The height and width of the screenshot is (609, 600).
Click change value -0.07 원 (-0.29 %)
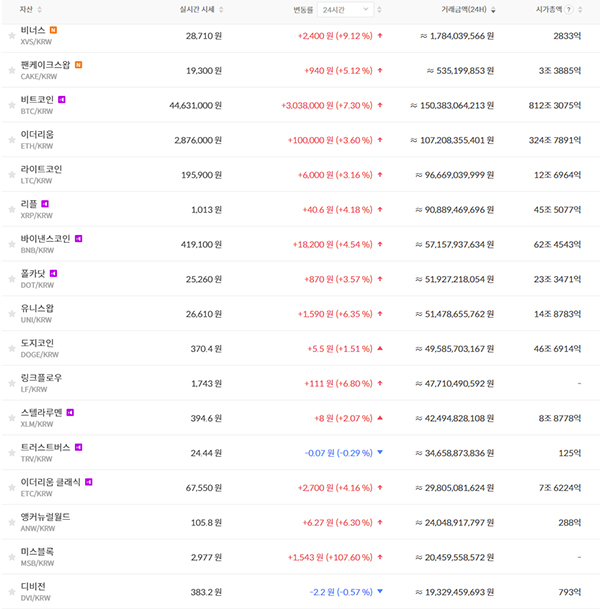[x=339, y=453]
